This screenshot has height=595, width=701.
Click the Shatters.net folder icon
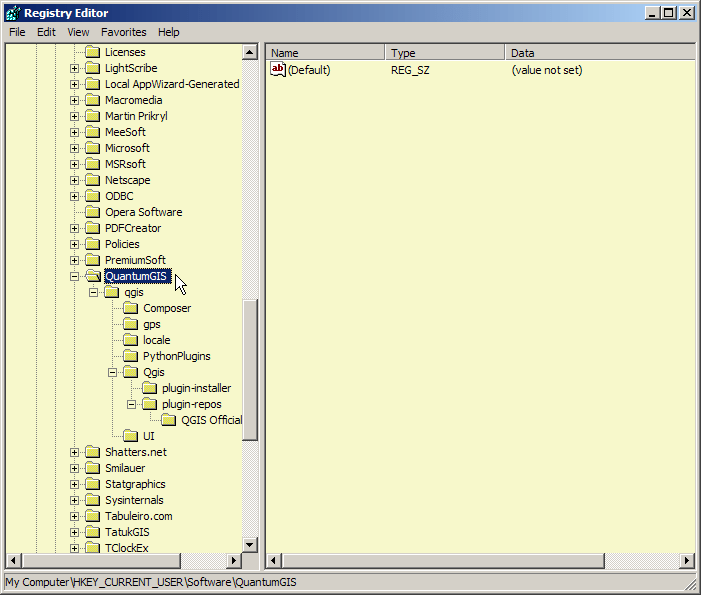tap(93, 452)
